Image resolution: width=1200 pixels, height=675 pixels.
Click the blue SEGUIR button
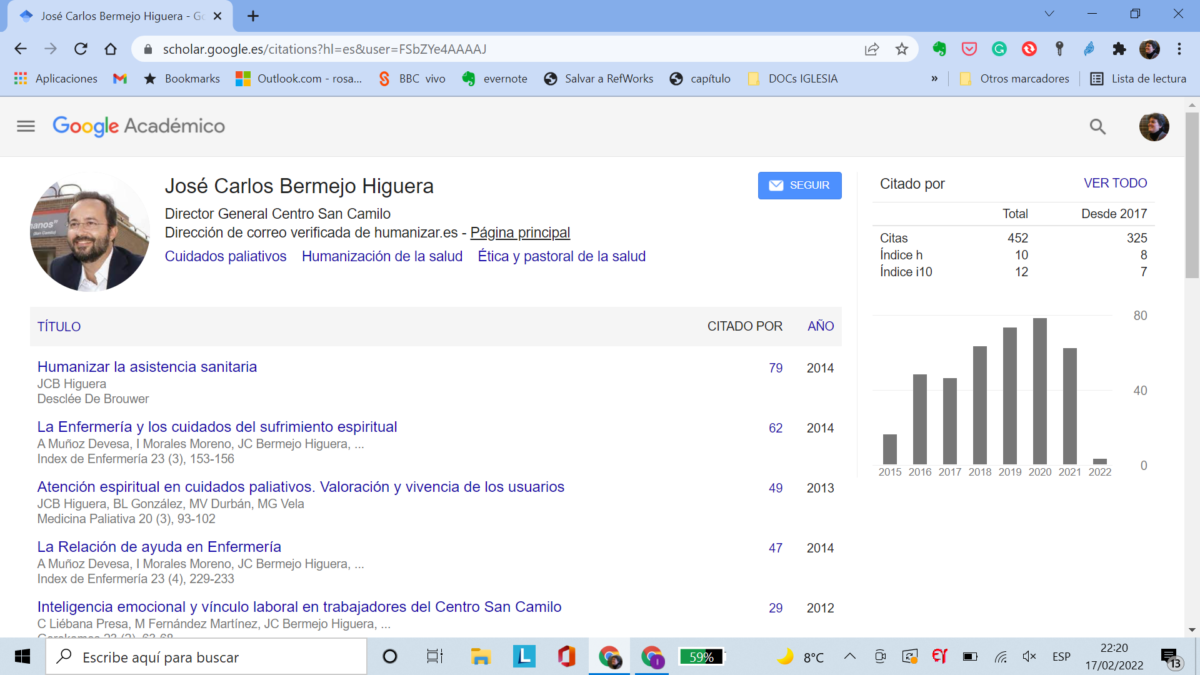(799, 185)
